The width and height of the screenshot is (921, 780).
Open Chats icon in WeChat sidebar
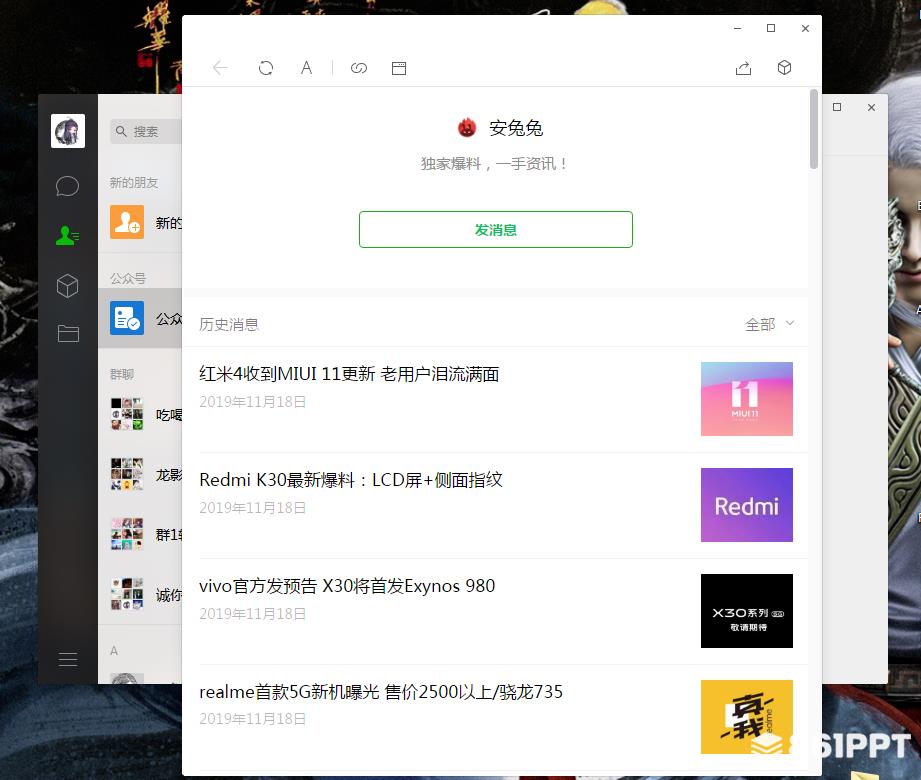tap(68, 186)
